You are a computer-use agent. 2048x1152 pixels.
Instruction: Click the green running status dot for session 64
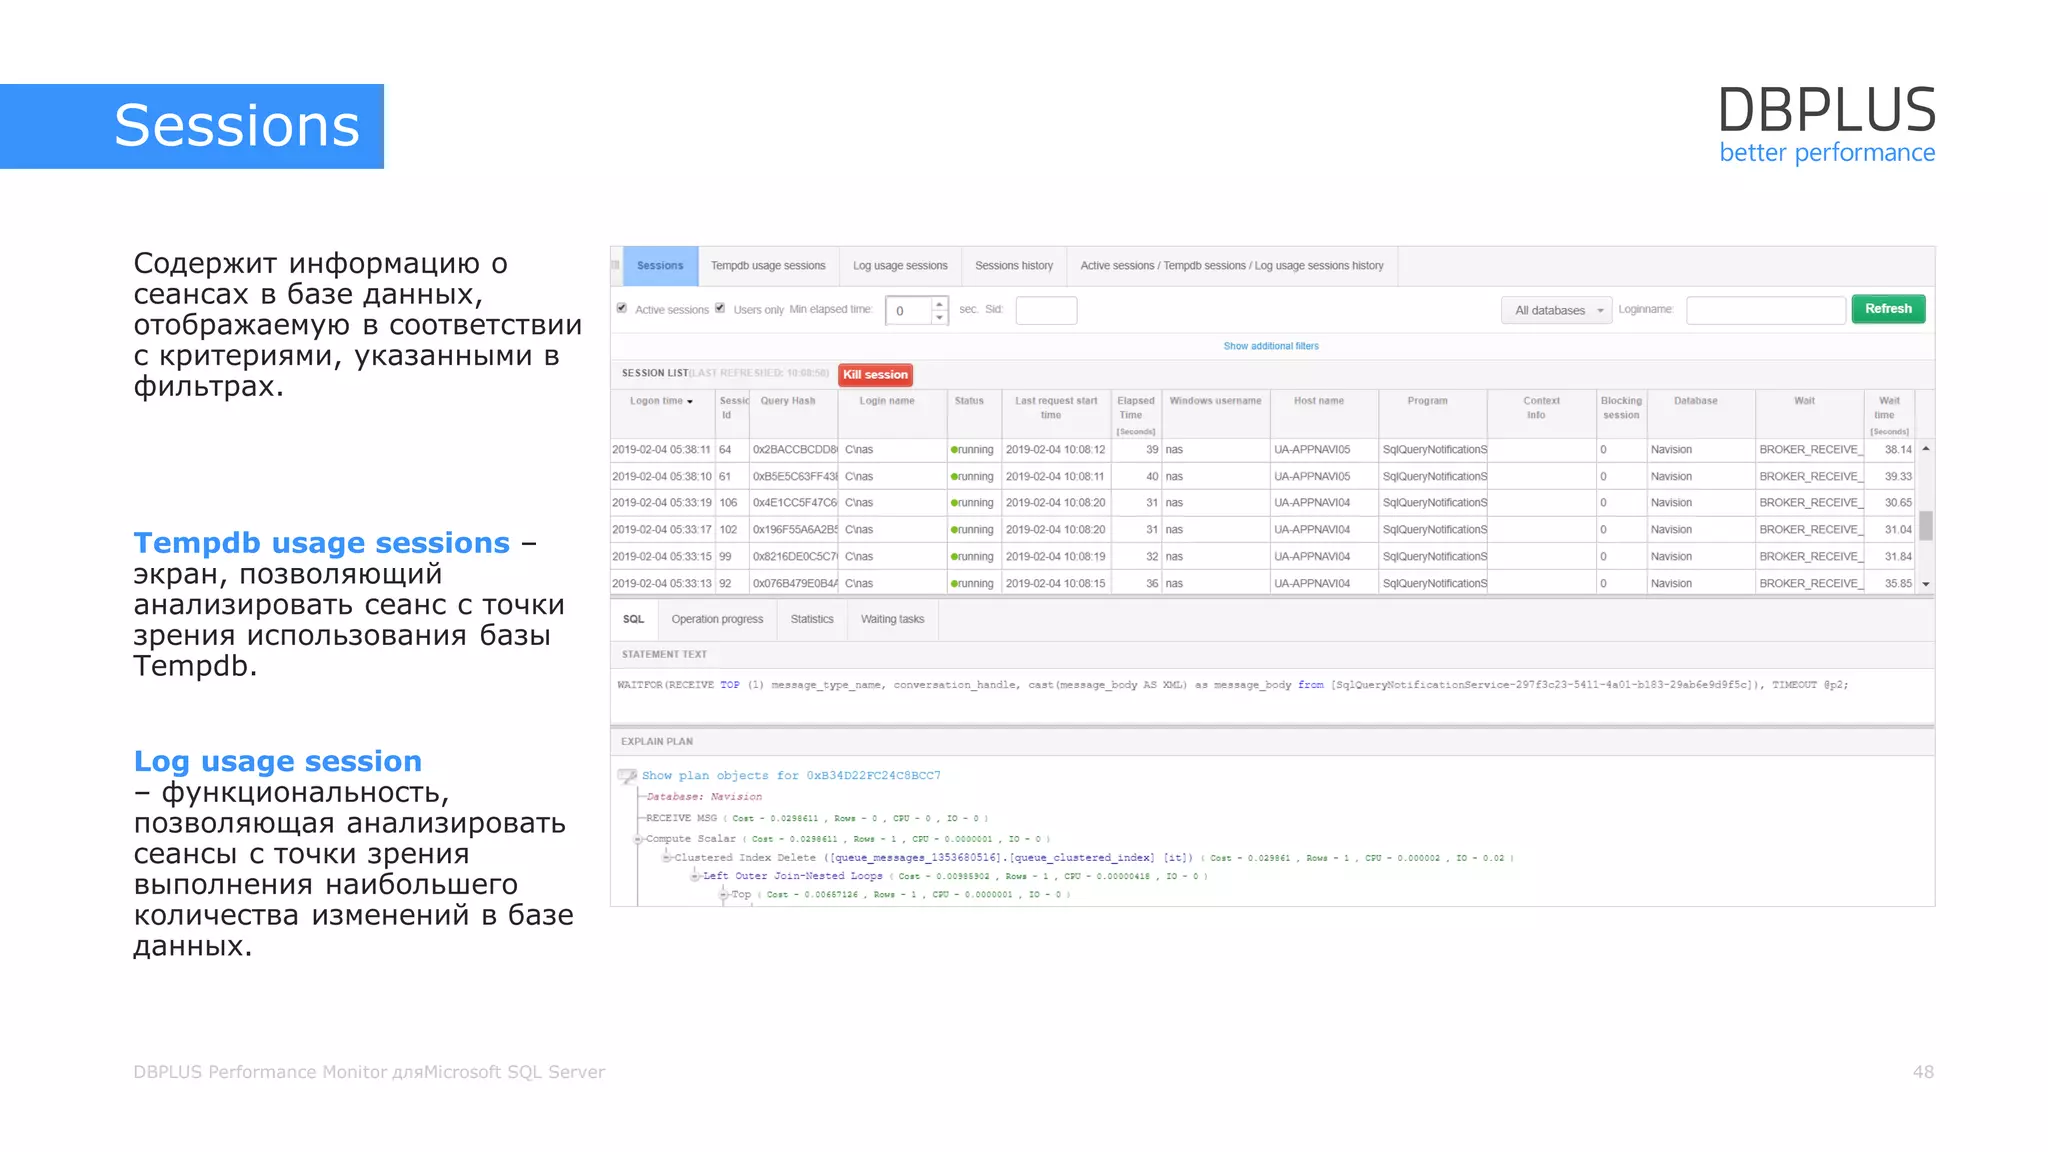coord(954,450)
